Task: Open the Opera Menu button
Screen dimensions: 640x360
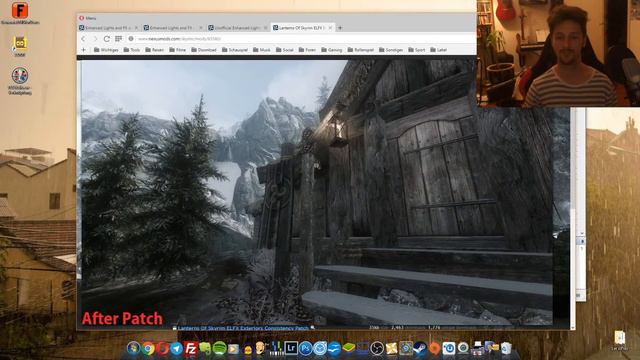Action: [87, 18]
